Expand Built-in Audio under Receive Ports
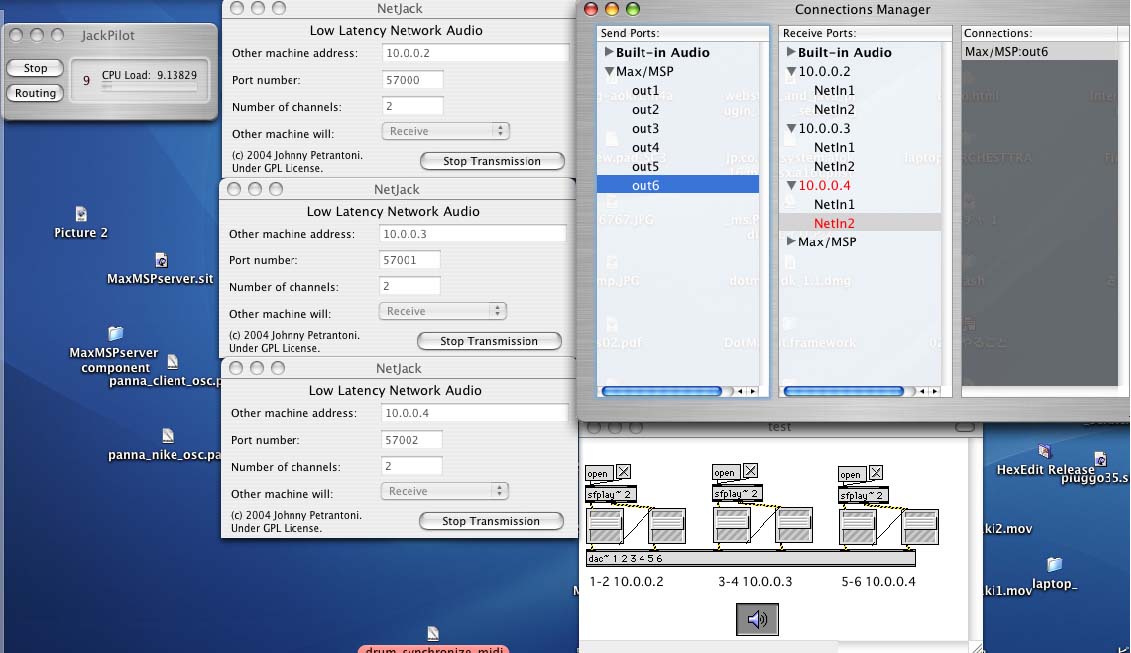Screen dimensions: 1131x653 [791, 52]
